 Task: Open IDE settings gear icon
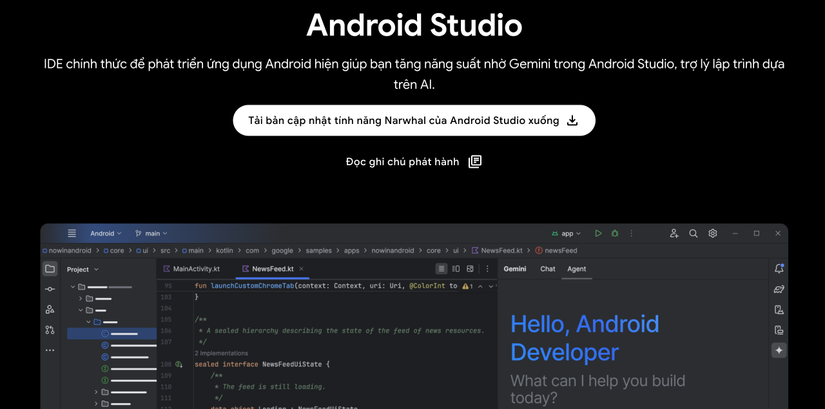[x=712, y=233]
